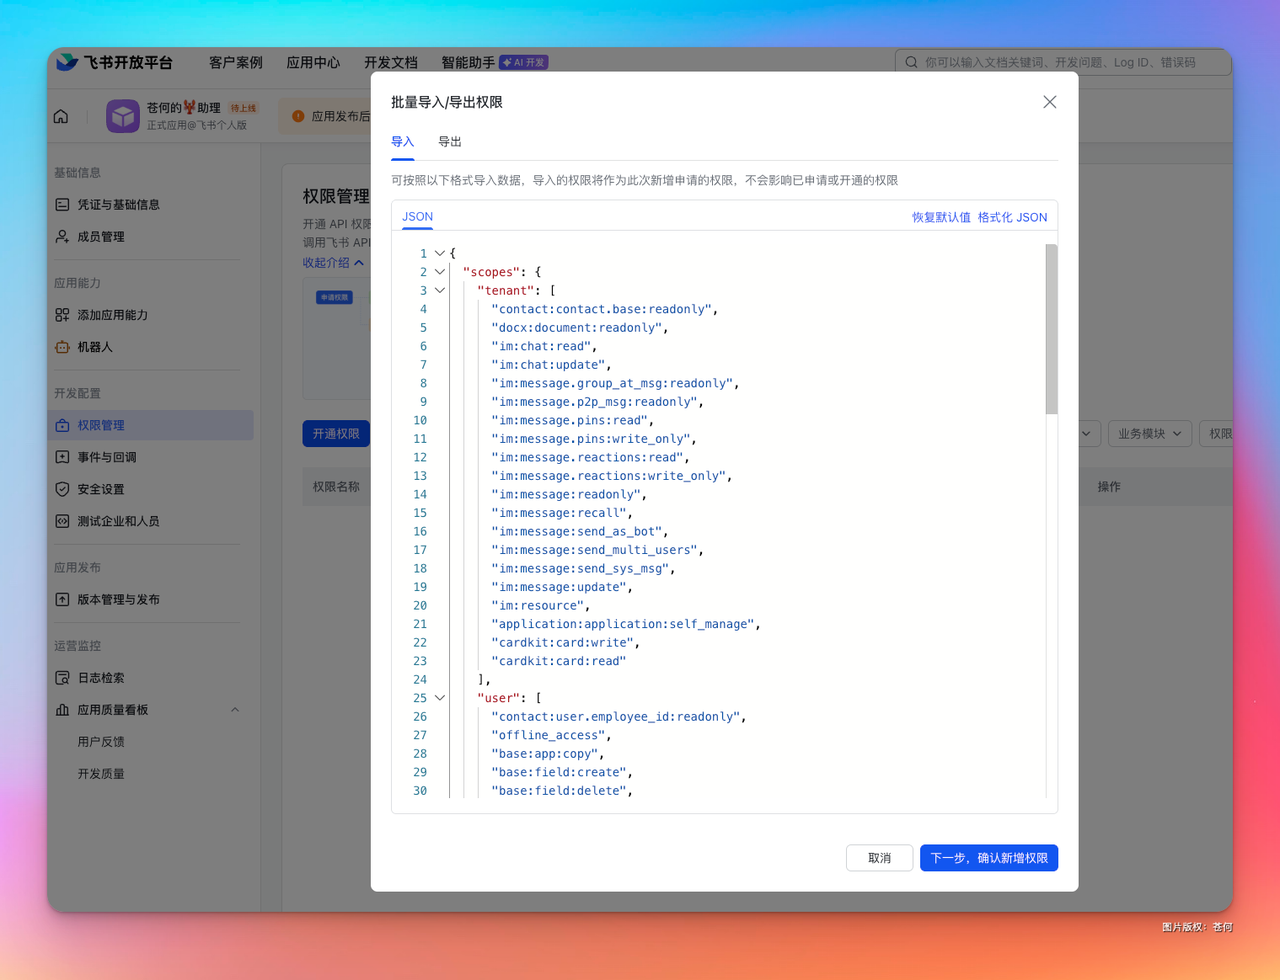This screenshot has height=980, width=1280.
Task: Click the 版本管理与发布 upload icon
Action: 62,599
